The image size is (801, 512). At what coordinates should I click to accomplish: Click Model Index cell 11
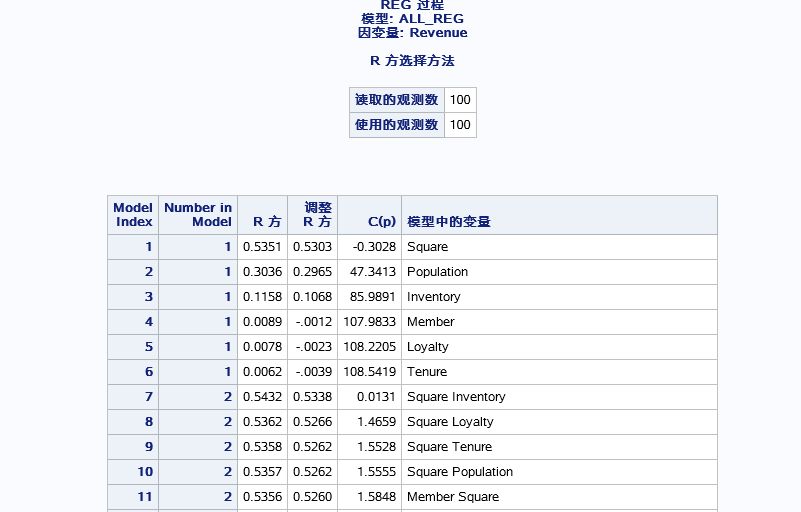click(x=133, y=497)
